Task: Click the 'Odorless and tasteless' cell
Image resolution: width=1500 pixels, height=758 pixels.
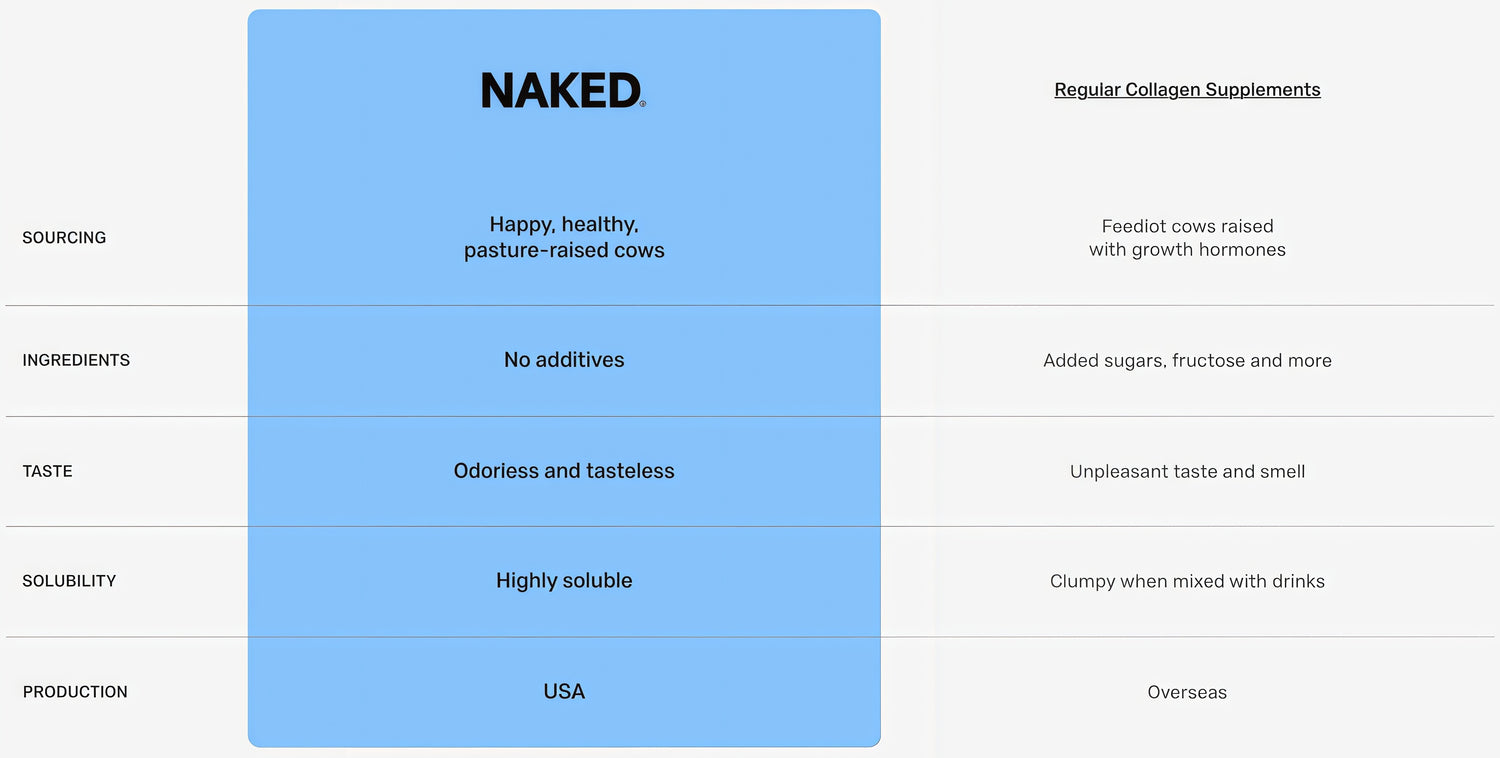Action: tap(564, 471)
